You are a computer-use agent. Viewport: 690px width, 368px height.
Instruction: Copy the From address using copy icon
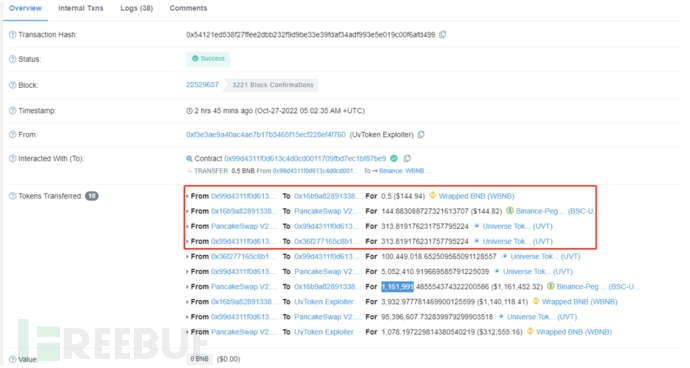(x=421, y=135)
